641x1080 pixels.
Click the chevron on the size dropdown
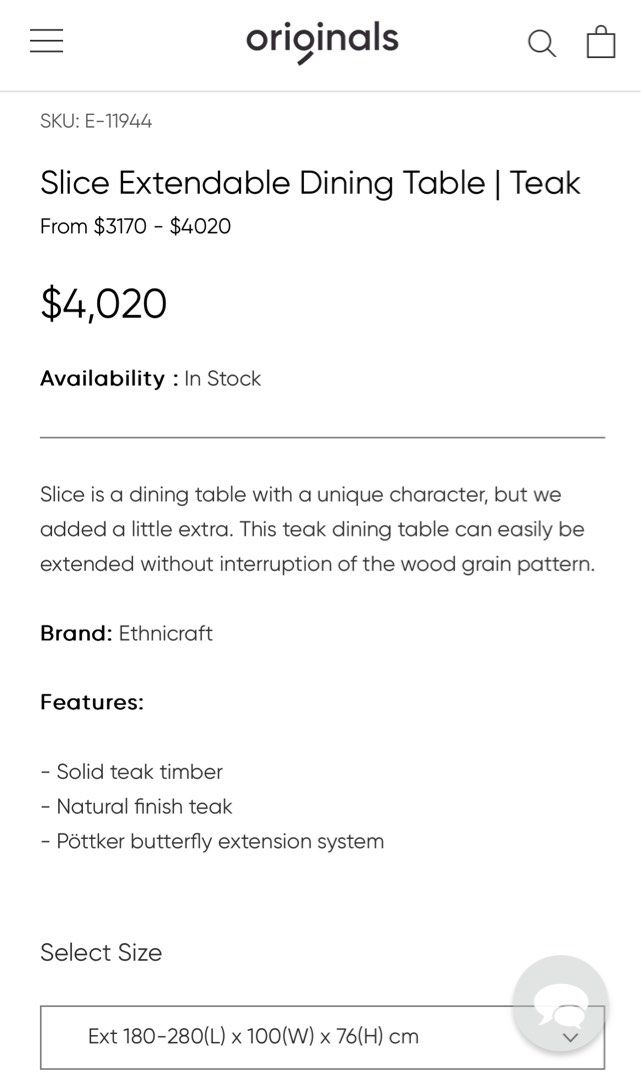[x=570, y=1038]
